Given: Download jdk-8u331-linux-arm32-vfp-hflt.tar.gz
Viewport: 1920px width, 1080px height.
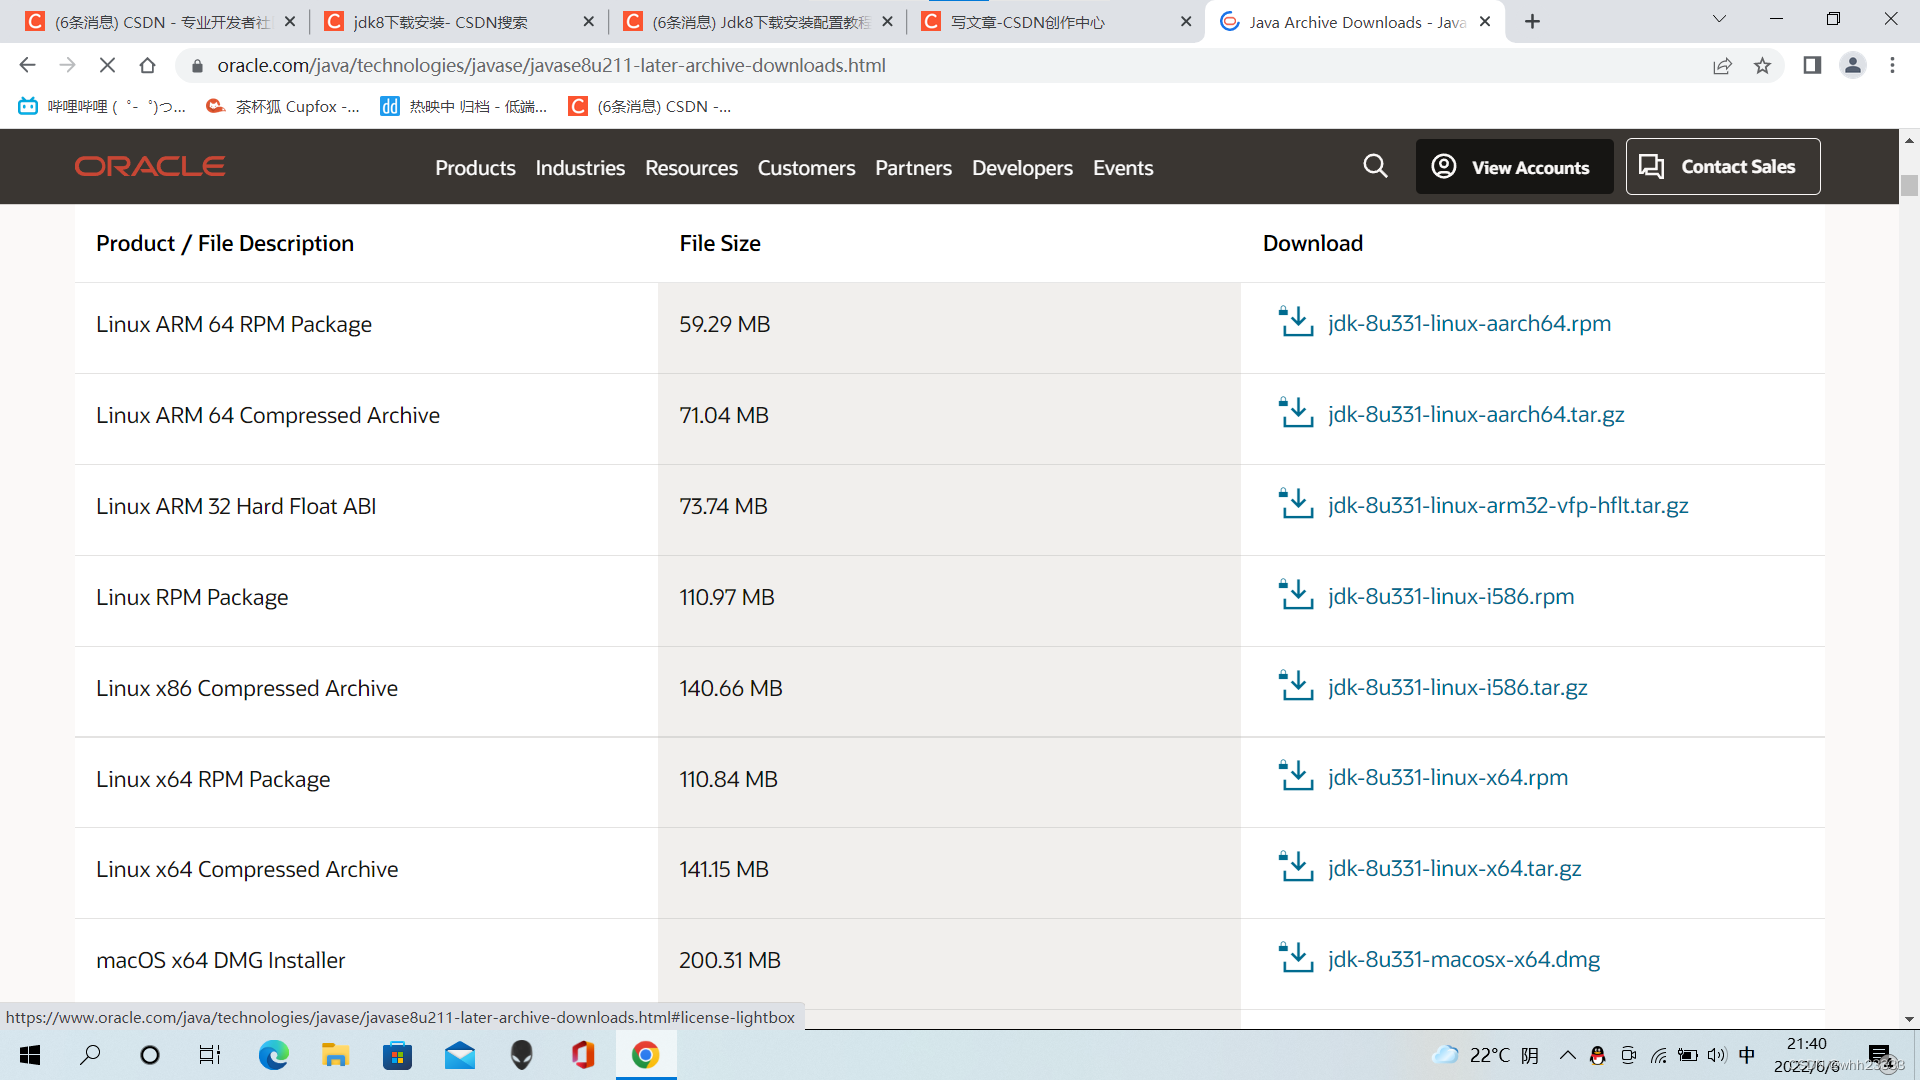Looking at the screenshot, I should coord(1508,505).
